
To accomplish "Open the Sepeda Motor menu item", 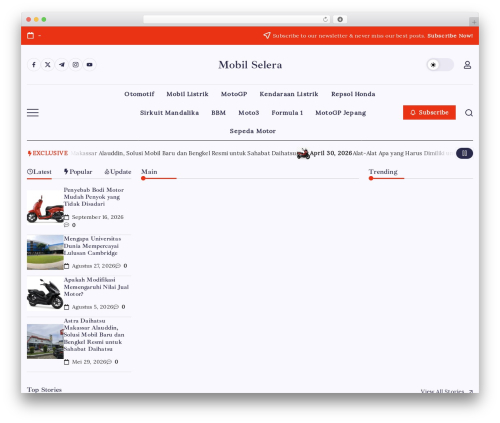I will [x=253, y=131].
